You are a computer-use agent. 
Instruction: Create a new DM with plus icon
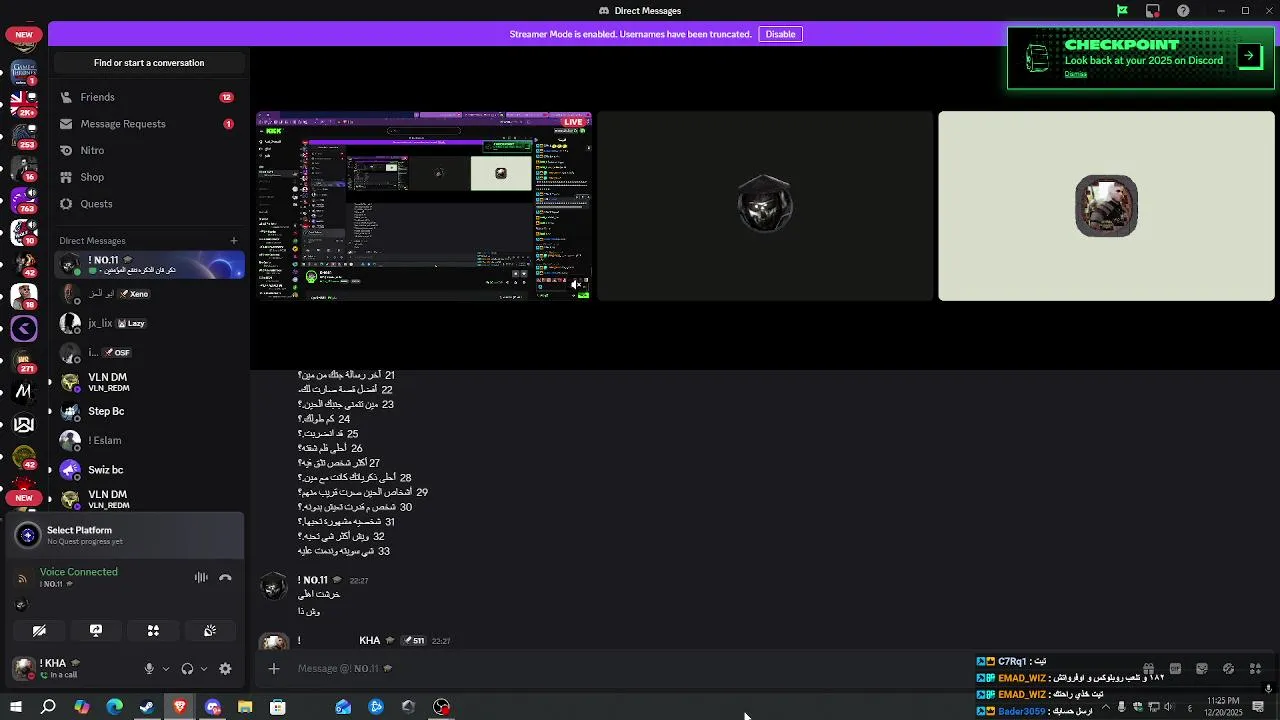click(x=234, y=241)
